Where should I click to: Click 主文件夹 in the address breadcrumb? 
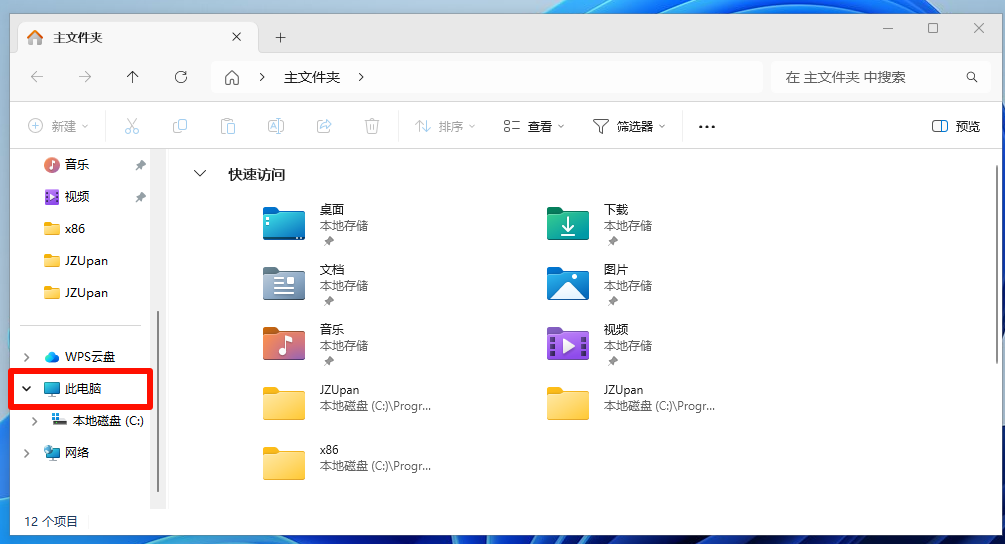point(311,78)
